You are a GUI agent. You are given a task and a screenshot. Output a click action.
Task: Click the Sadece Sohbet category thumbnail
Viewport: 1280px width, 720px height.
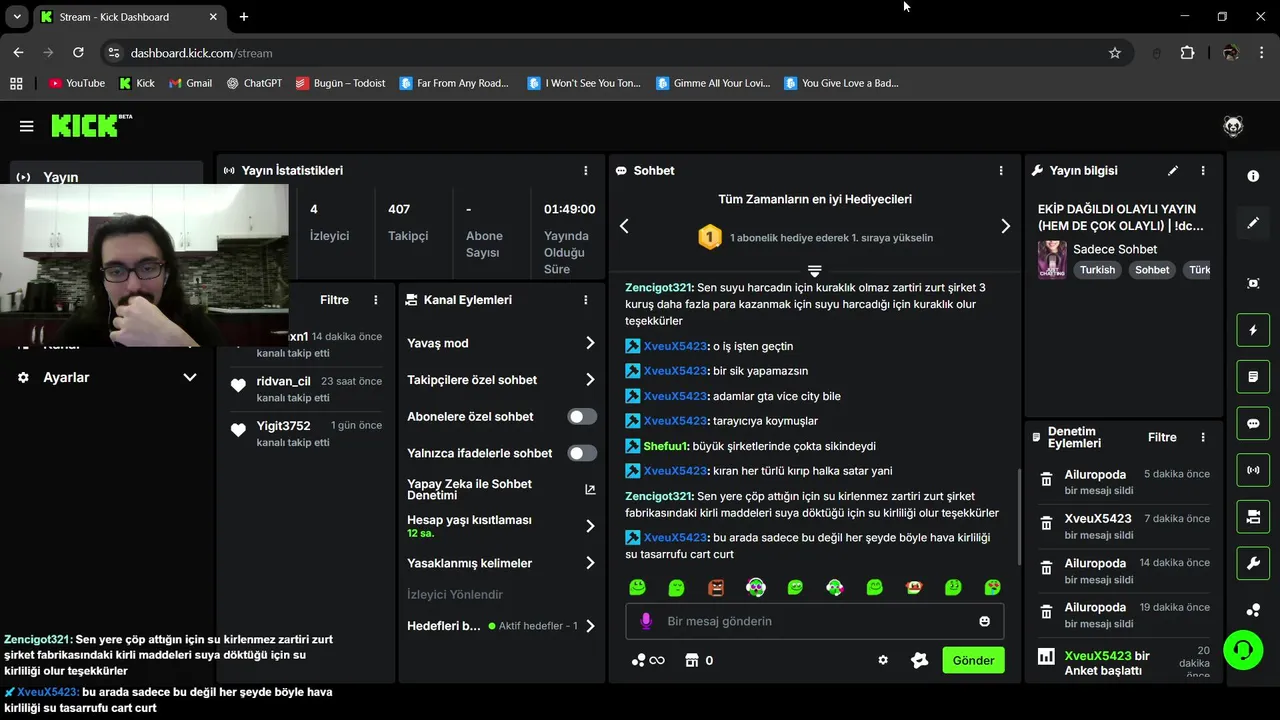click(1052, 259)
